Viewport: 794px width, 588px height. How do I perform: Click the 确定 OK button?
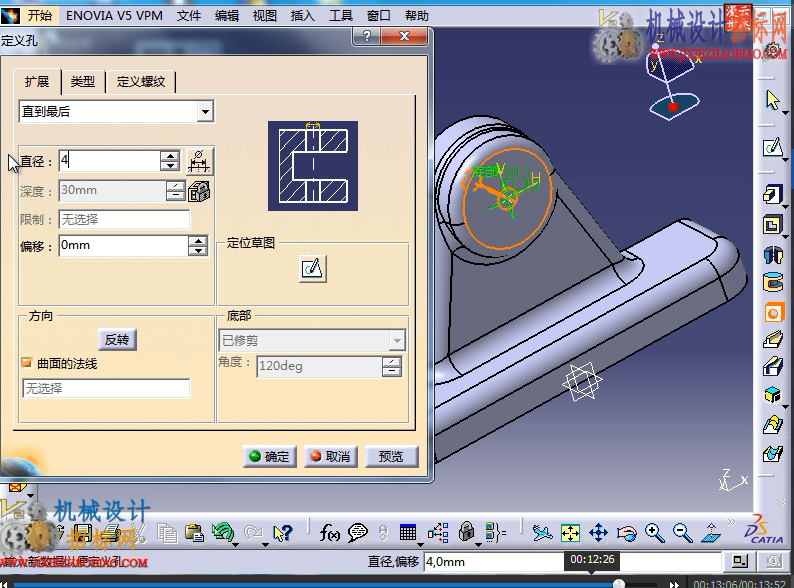coord(269,456)
